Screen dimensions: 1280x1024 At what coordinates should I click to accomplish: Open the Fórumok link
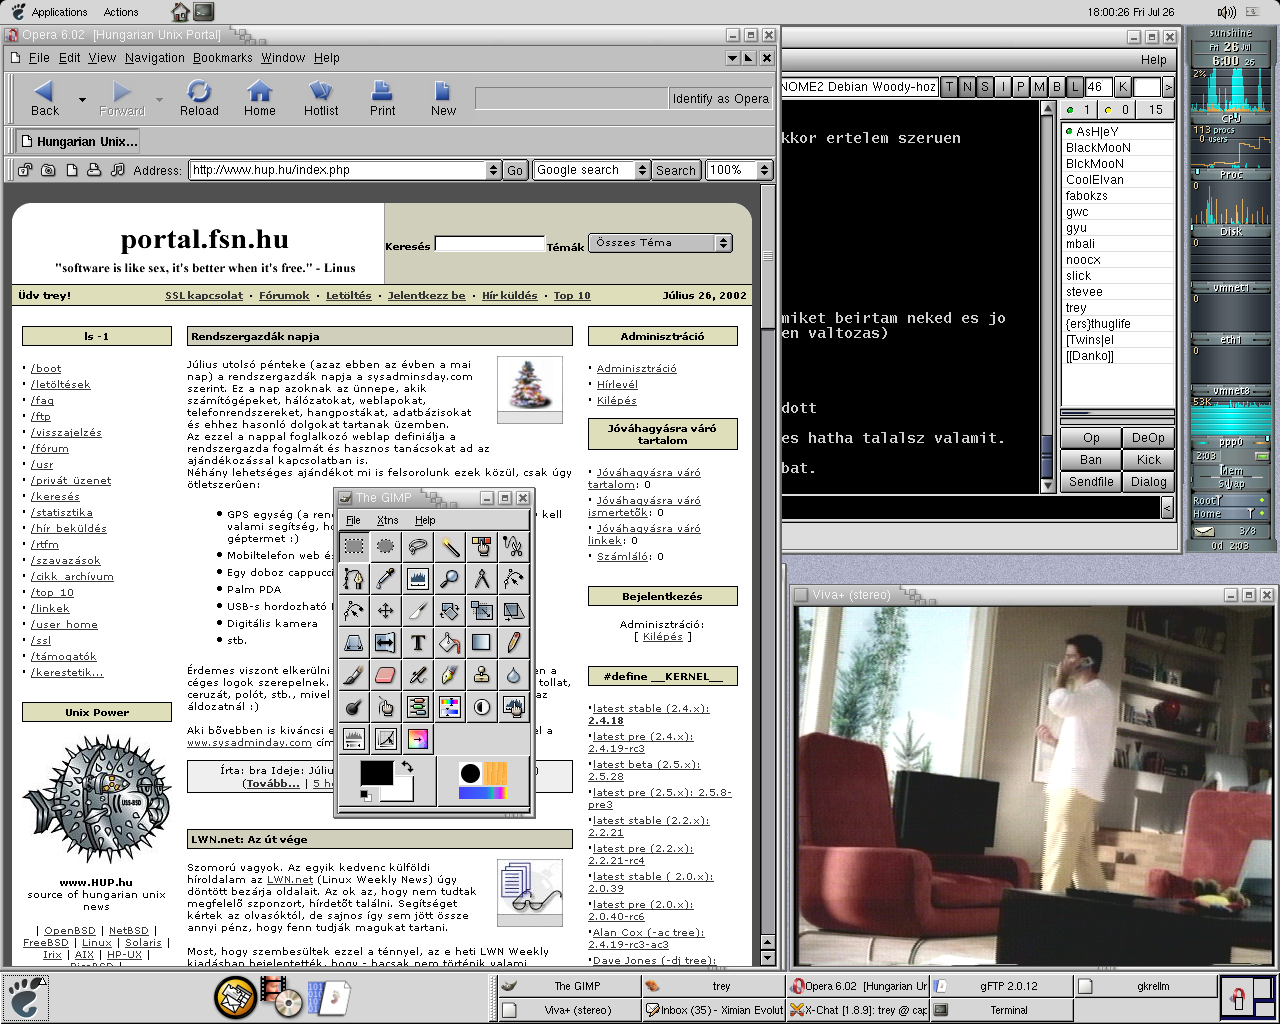(285, 296)
